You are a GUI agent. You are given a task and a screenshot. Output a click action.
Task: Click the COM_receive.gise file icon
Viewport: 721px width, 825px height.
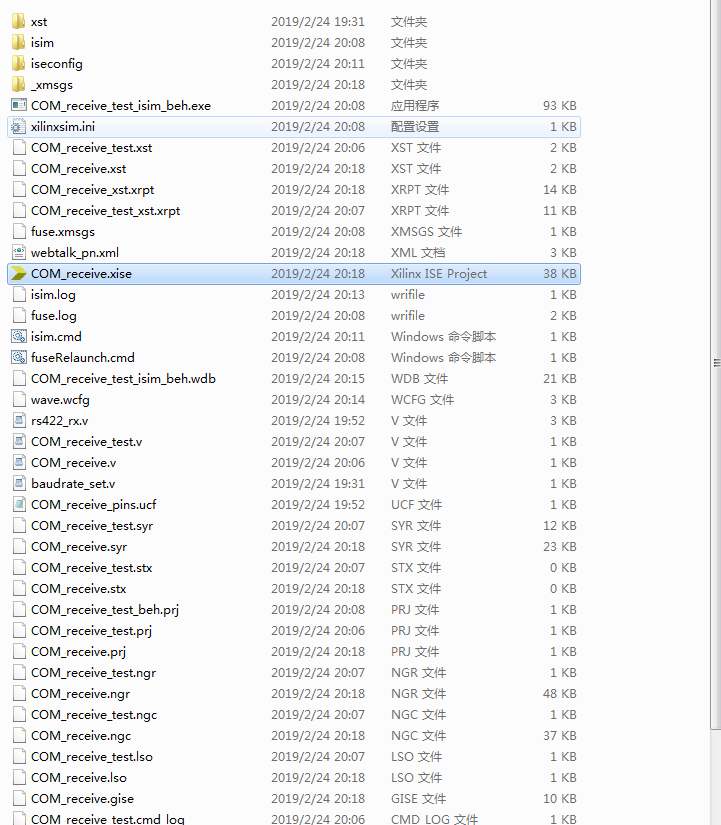pos(19,798)
